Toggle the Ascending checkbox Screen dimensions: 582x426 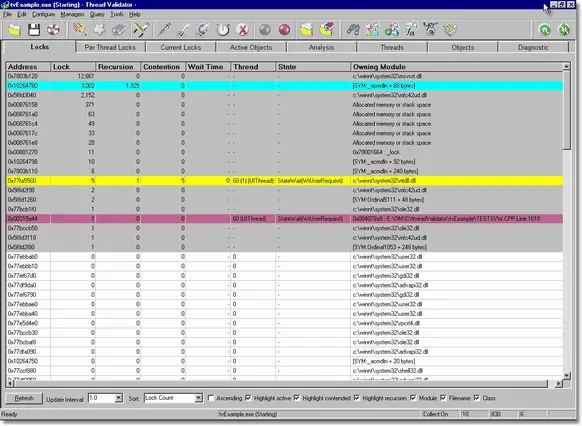tap(211, 398)
